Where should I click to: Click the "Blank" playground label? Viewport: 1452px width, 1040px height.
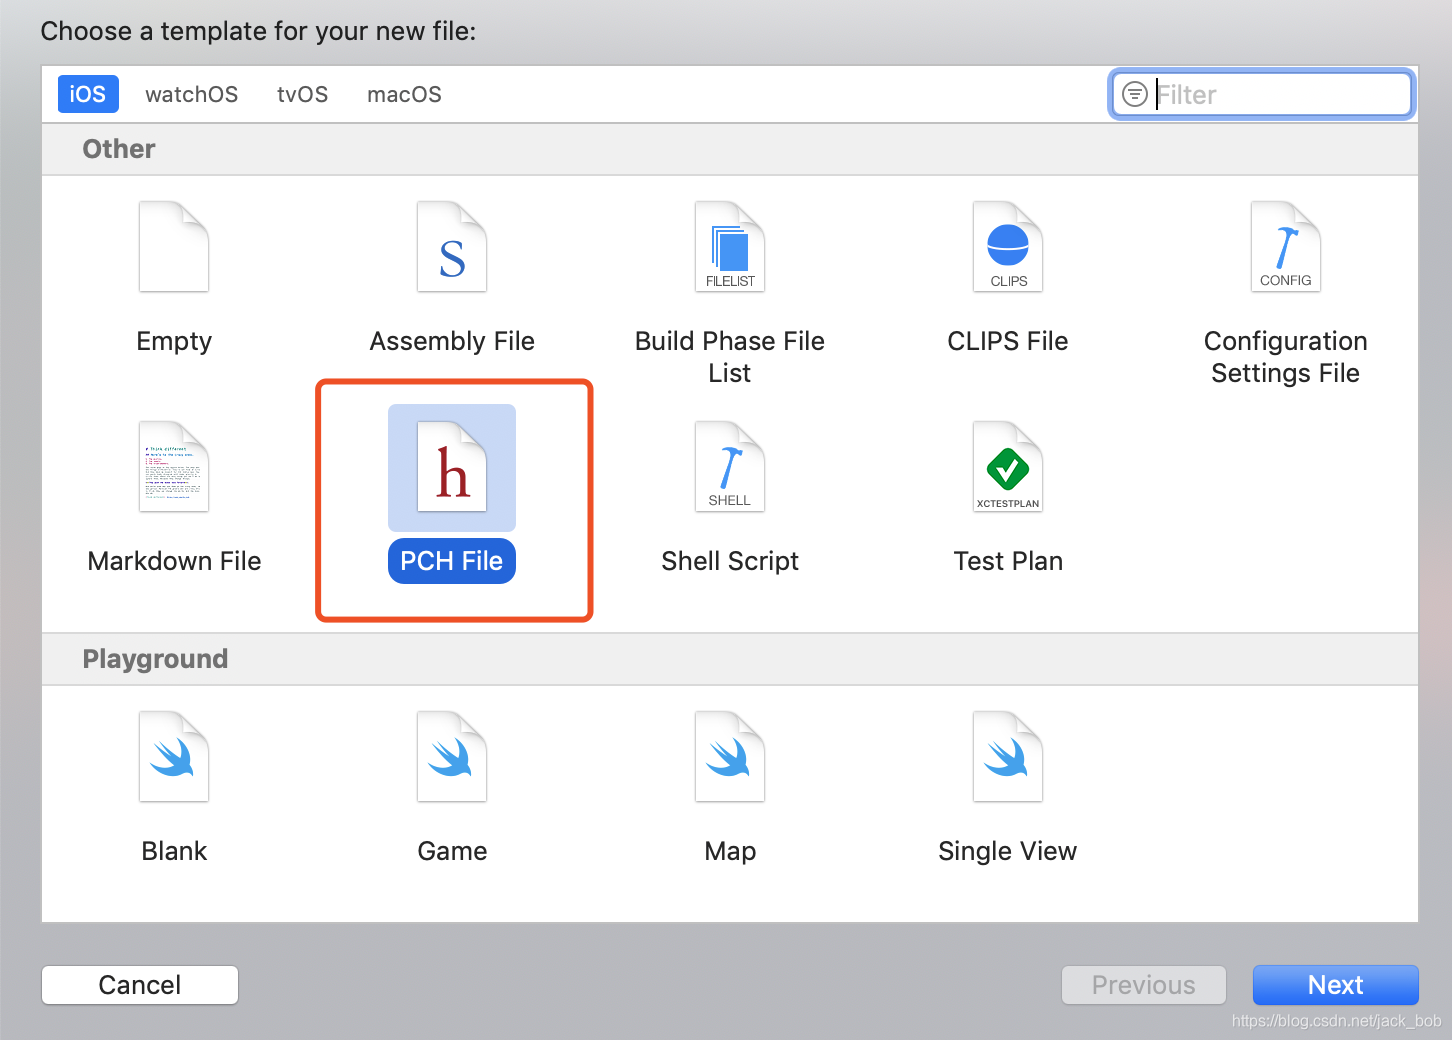tap(174, 851)
